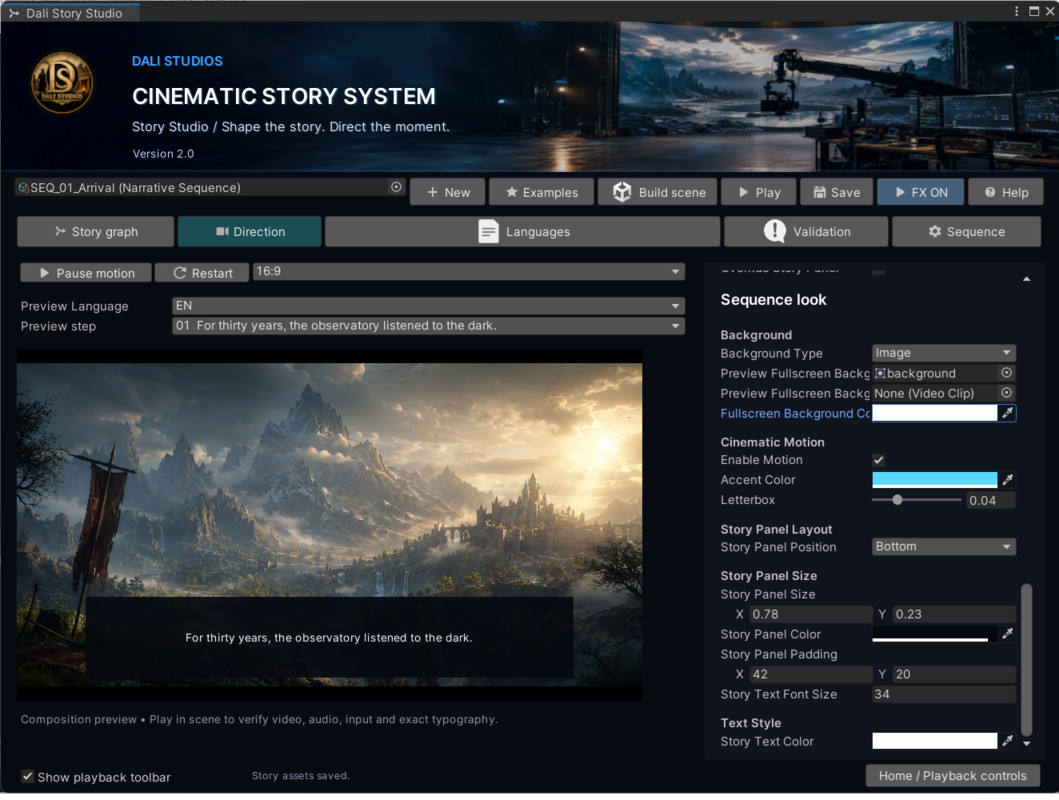Click the Fullscreen Background Color label
The width and height of the screenshot is (1059, 800).
coord(795,413)
